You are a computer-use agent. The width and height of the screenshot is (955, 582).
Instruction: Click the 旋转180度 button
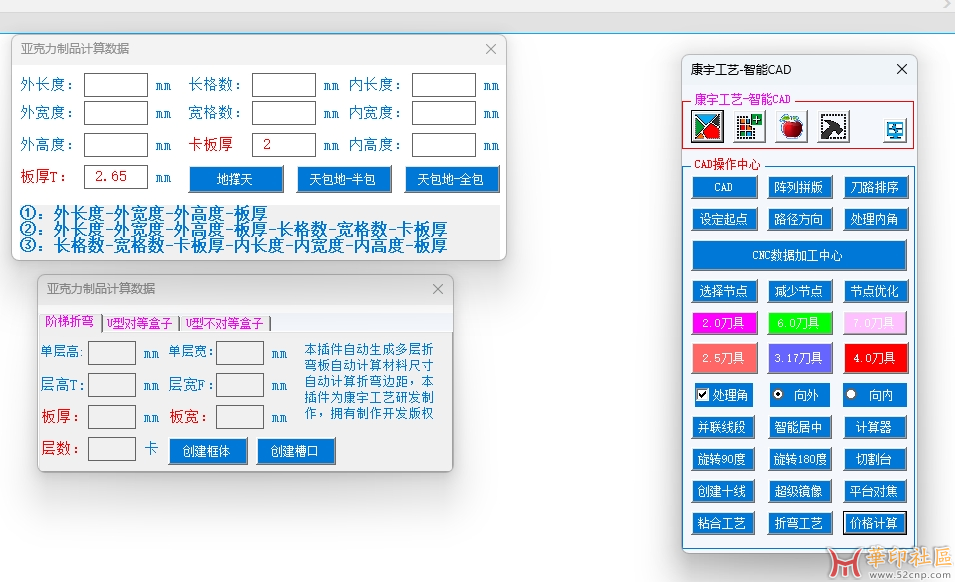tap(800, 459)
